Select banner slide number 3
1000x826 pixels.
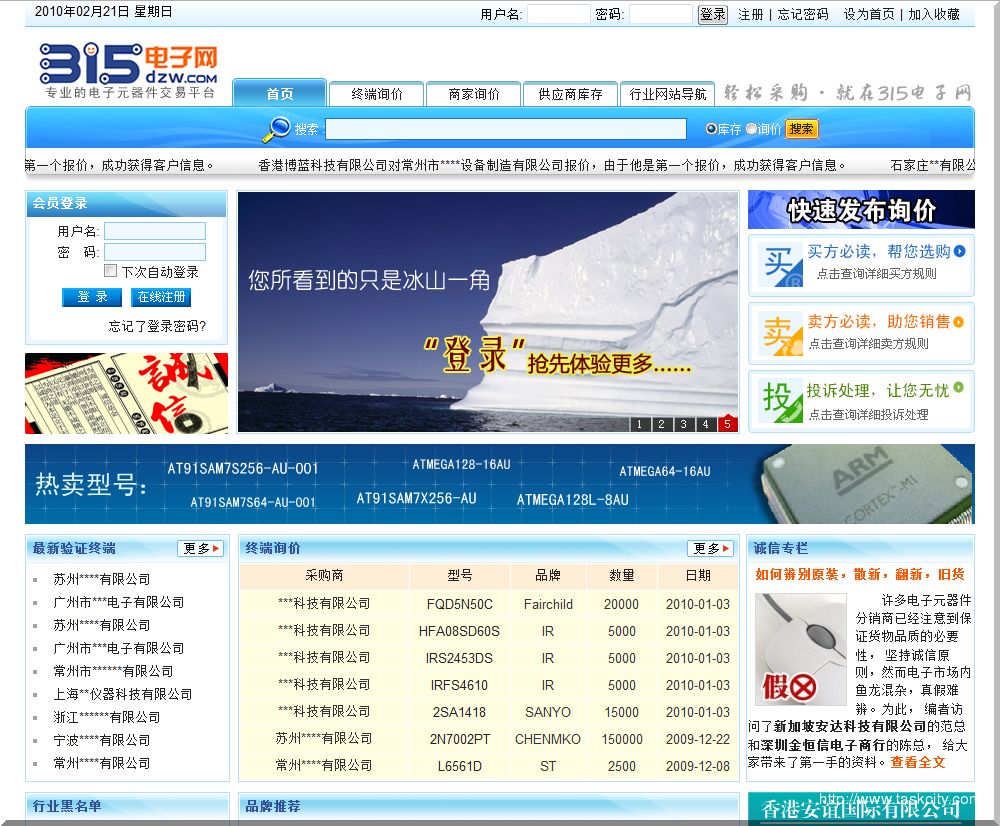coord(683,424)
